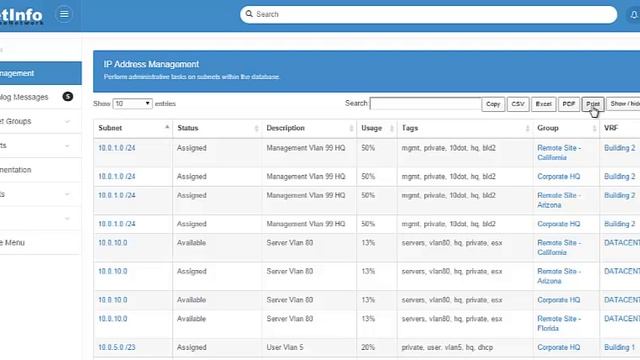This screenshot has height=360, width=640.
Task: Open the Building 1 VRF link
Action: [620, 347]
